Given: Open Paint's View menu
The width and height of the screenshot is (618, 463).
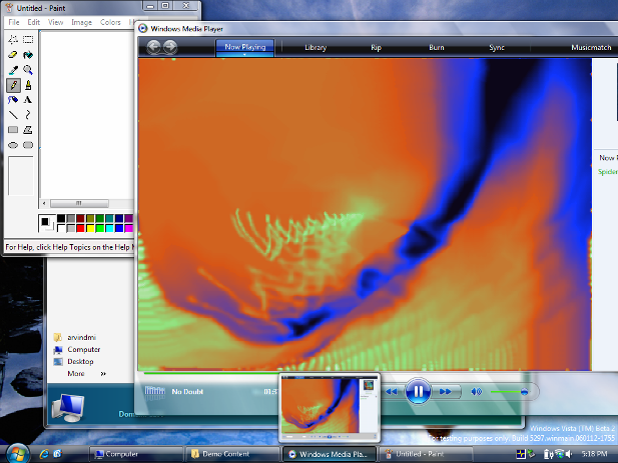Looking at the screenshot, I should coord(56,22).
